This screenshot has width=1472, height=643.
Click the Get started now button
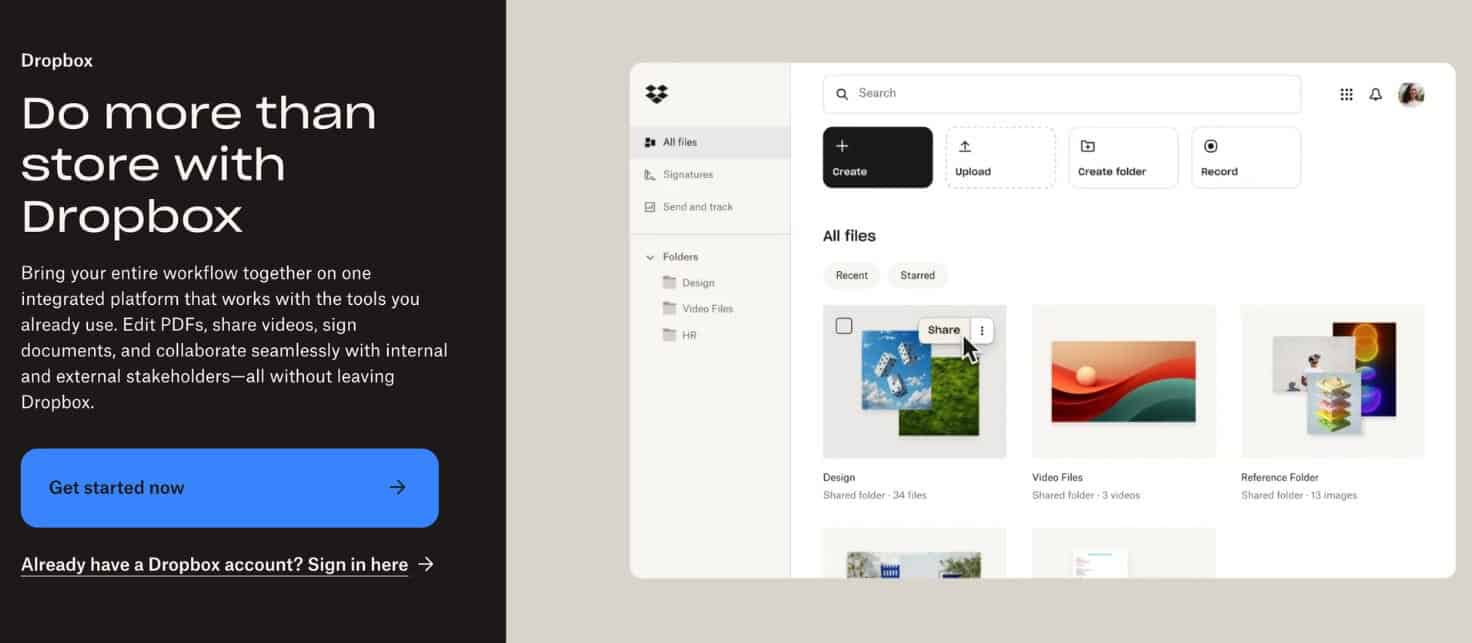(x=229, y=487)
